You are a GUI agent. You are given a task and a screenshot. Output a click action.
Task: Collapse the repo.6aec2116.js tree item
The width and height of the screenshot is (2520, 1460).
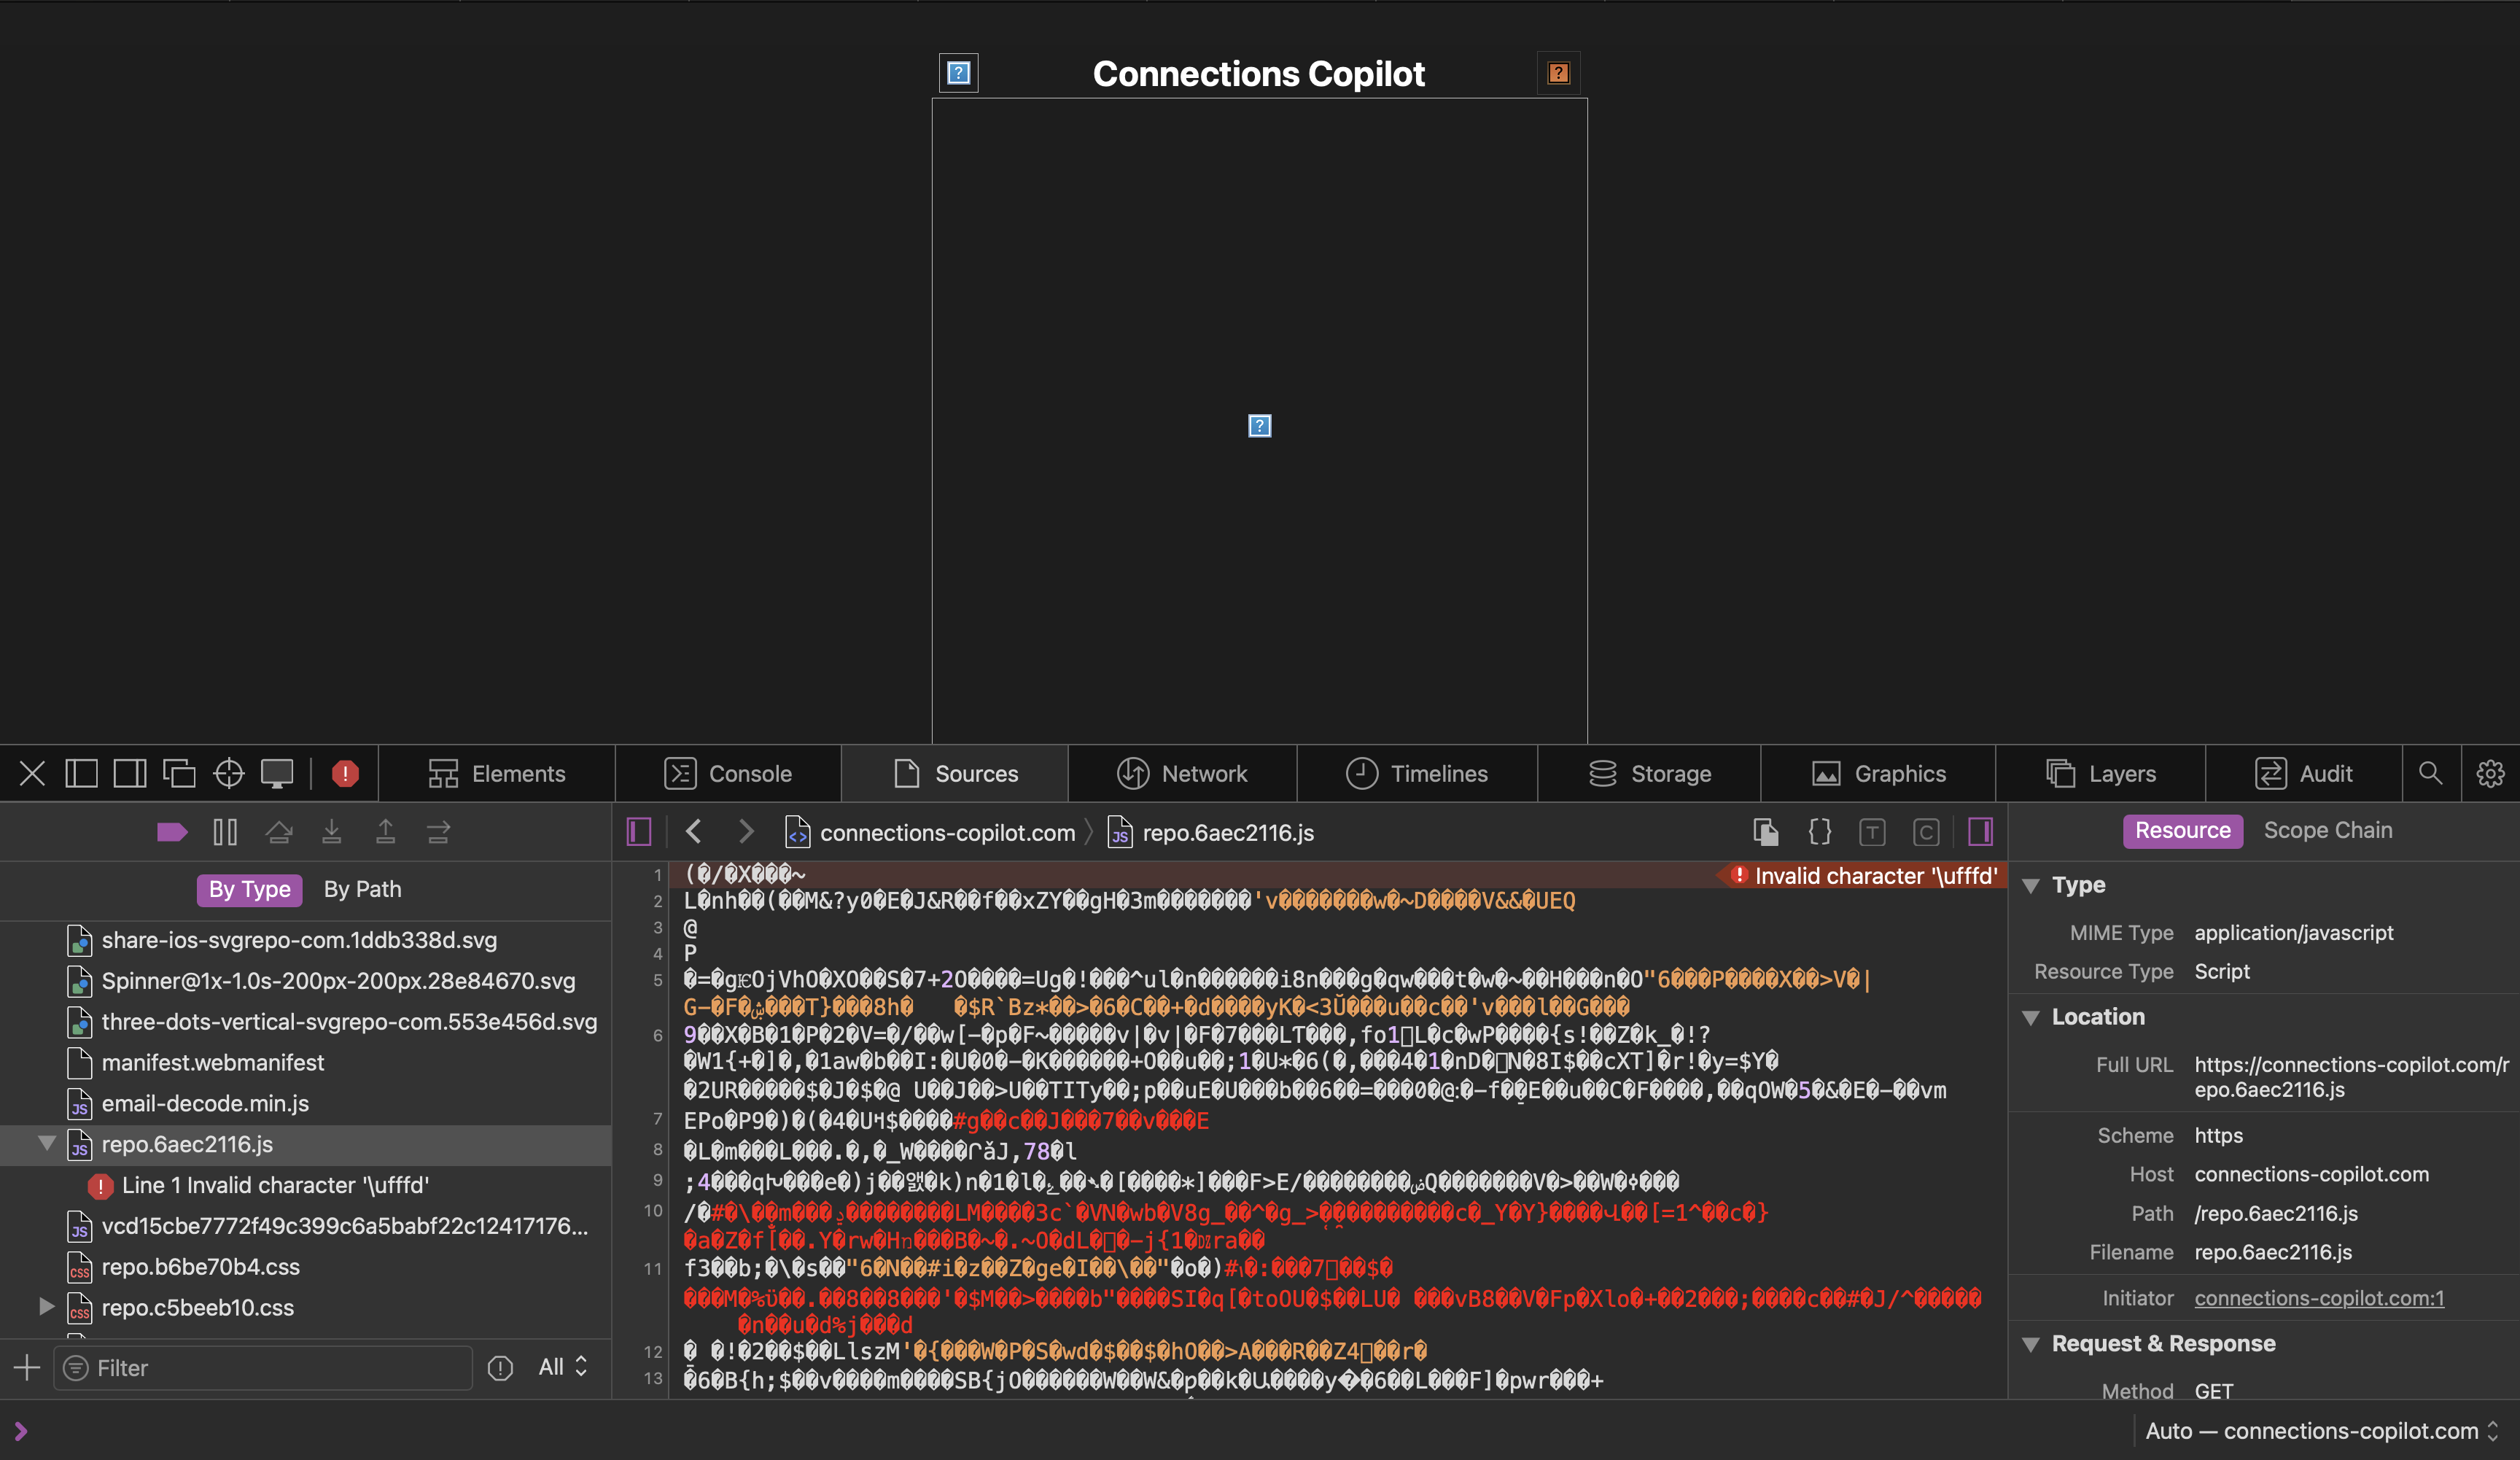tap(46, 1143)
